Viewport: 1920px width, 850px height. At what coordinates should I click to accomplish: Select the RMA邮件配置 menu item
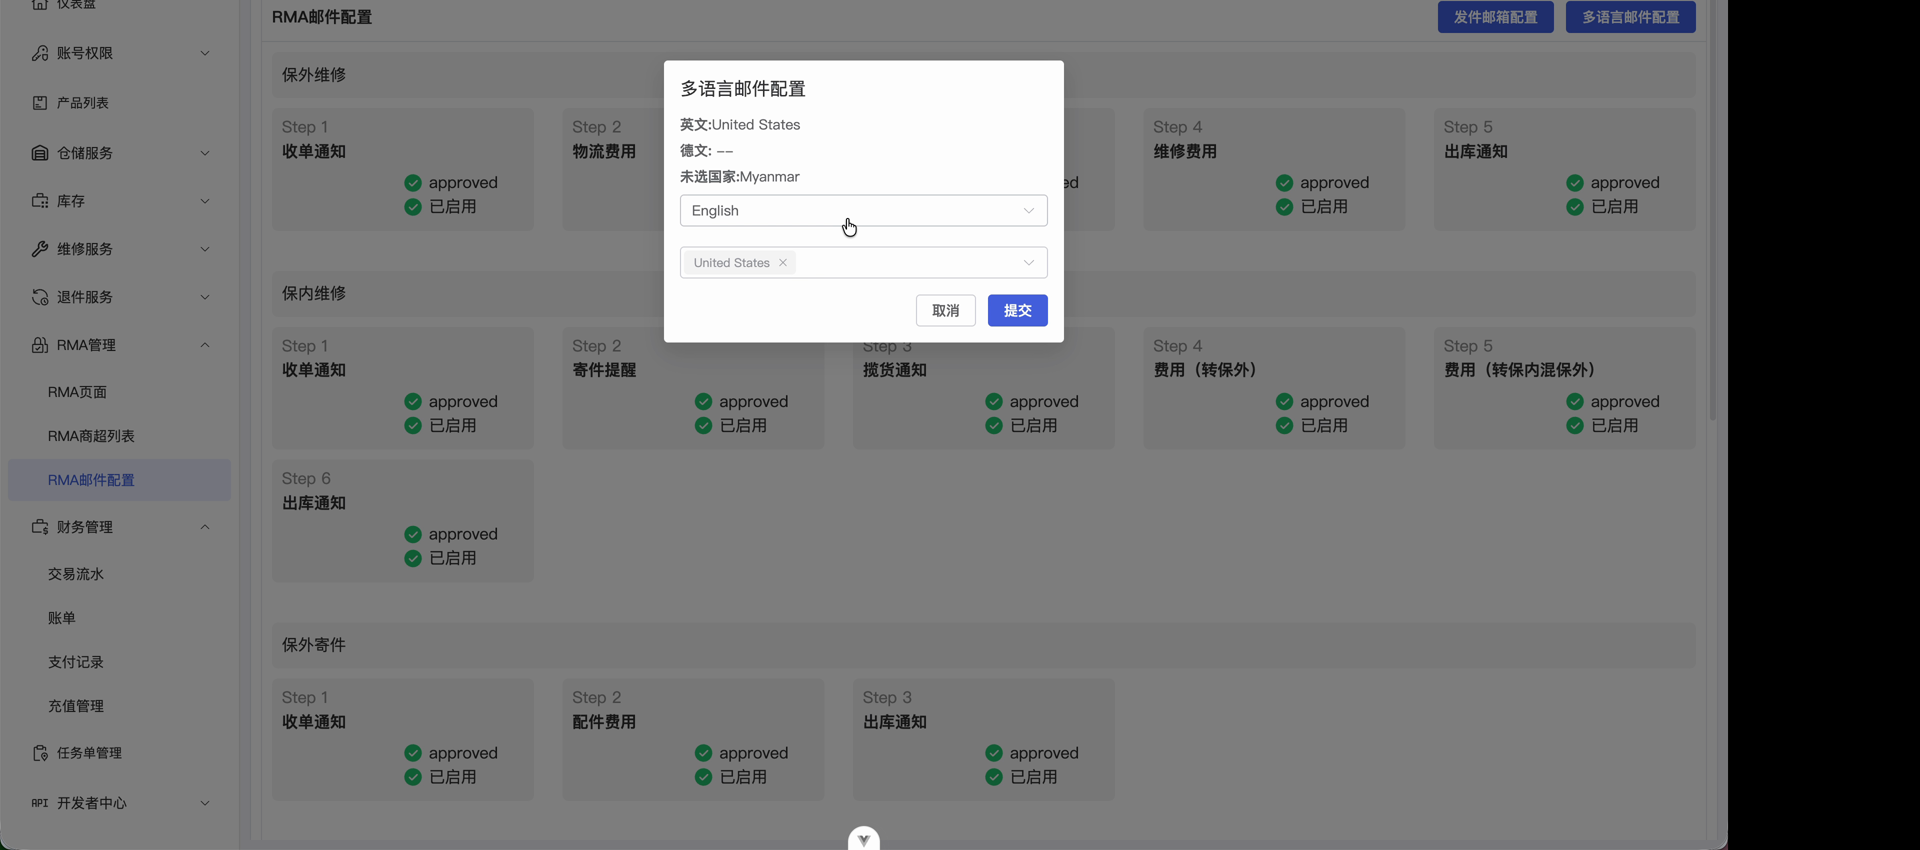[x=119, y=480]
